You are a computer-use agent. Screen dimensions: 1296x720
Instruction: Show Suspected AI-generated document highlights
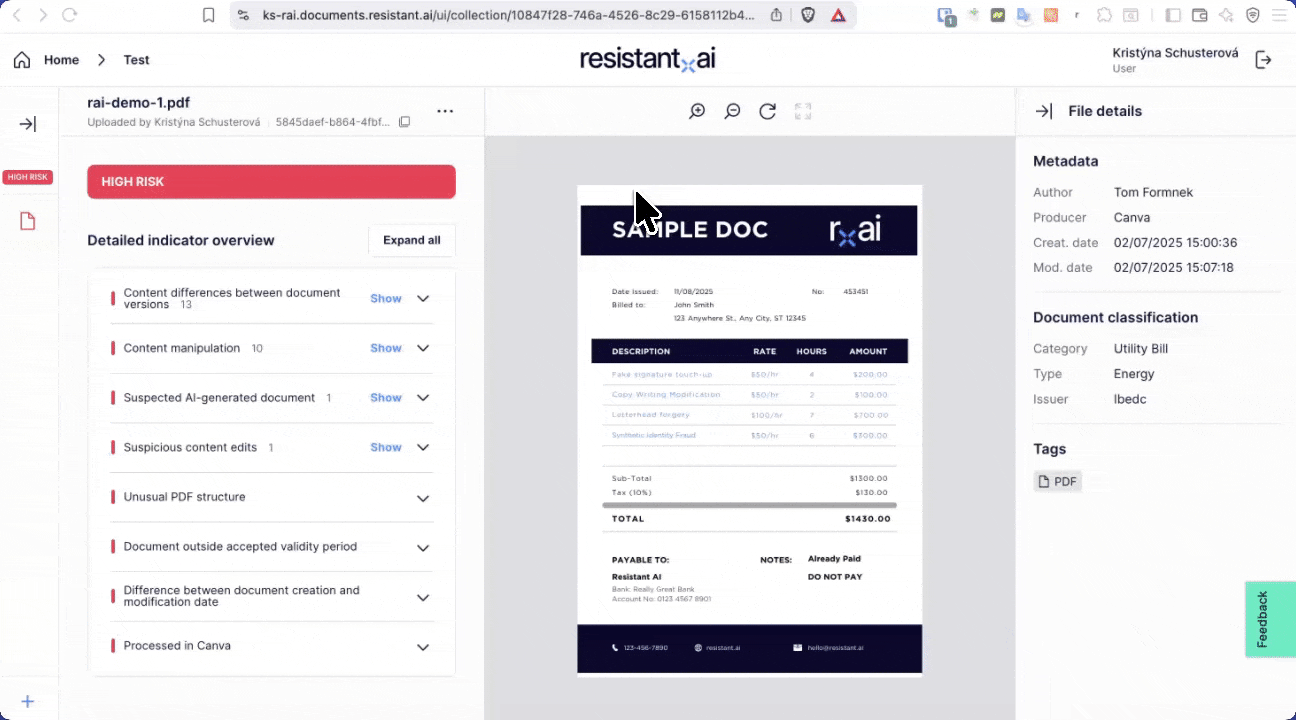coord(386,397)
